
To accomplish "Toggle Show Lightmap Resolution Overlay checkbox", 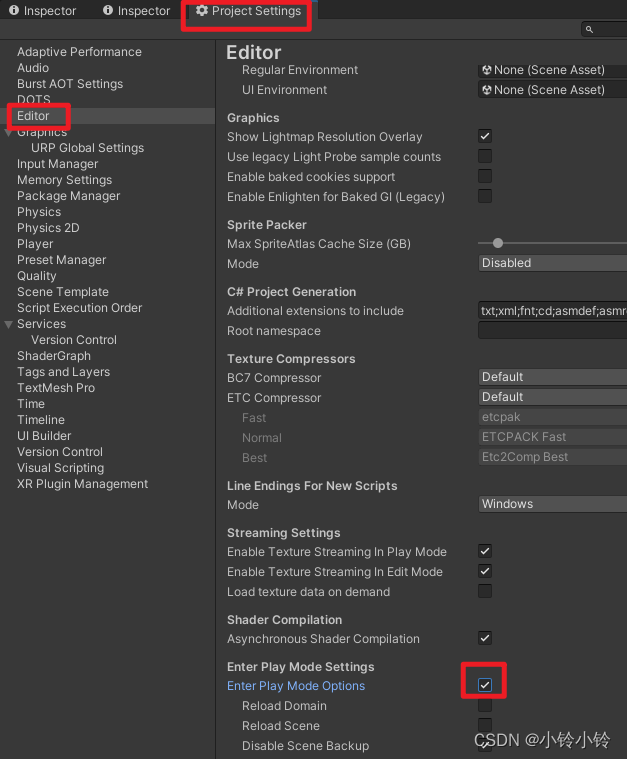I will pyautogui.click(x=485, y=136).
